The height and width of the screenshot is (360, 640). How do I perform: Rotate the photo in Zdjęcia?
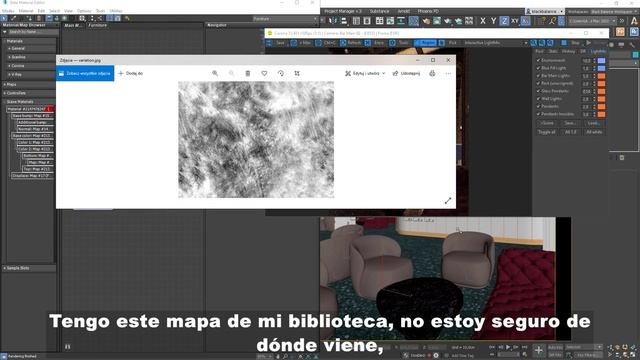(x=281, y=73)
